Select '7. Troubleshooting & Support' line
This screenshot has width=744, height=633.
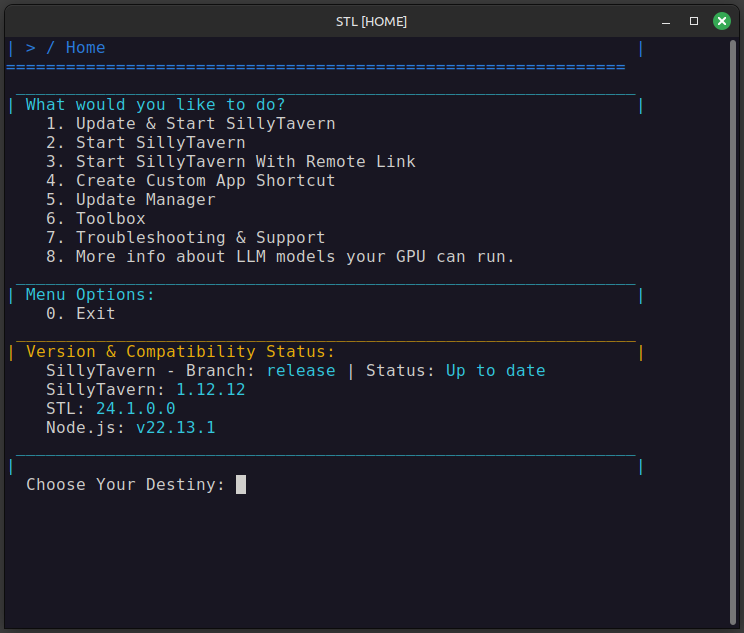coord(186,238)
